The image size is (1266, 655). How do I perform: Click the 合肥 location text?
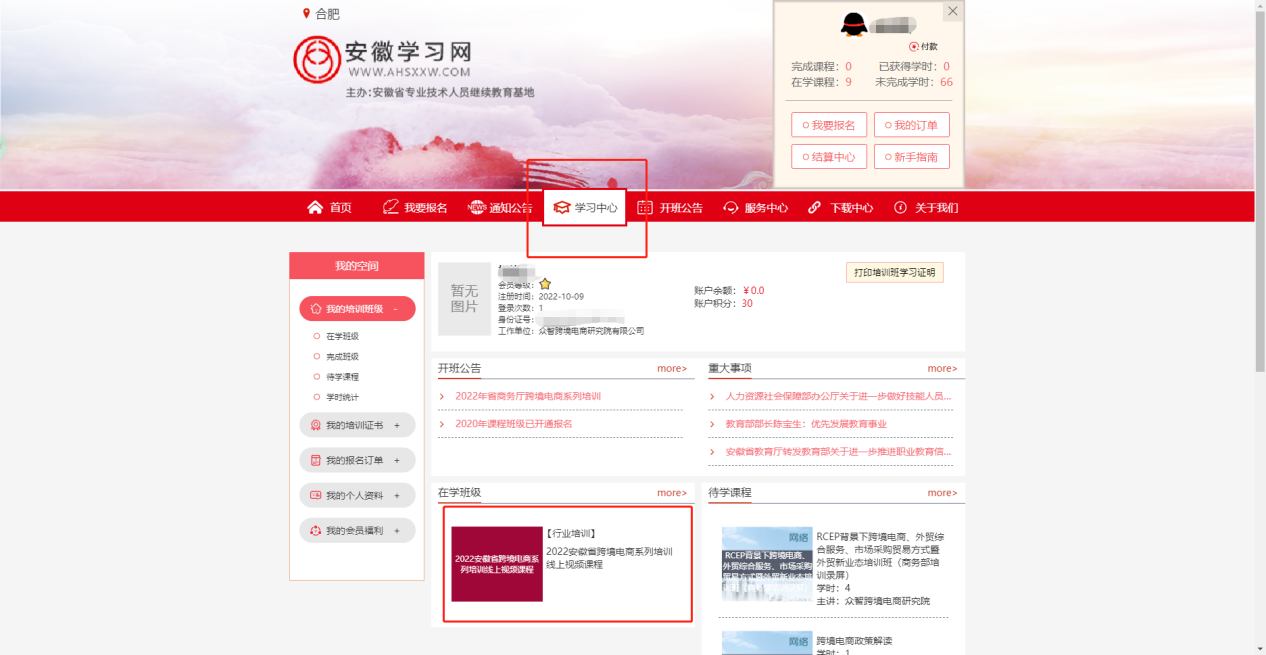327,14
